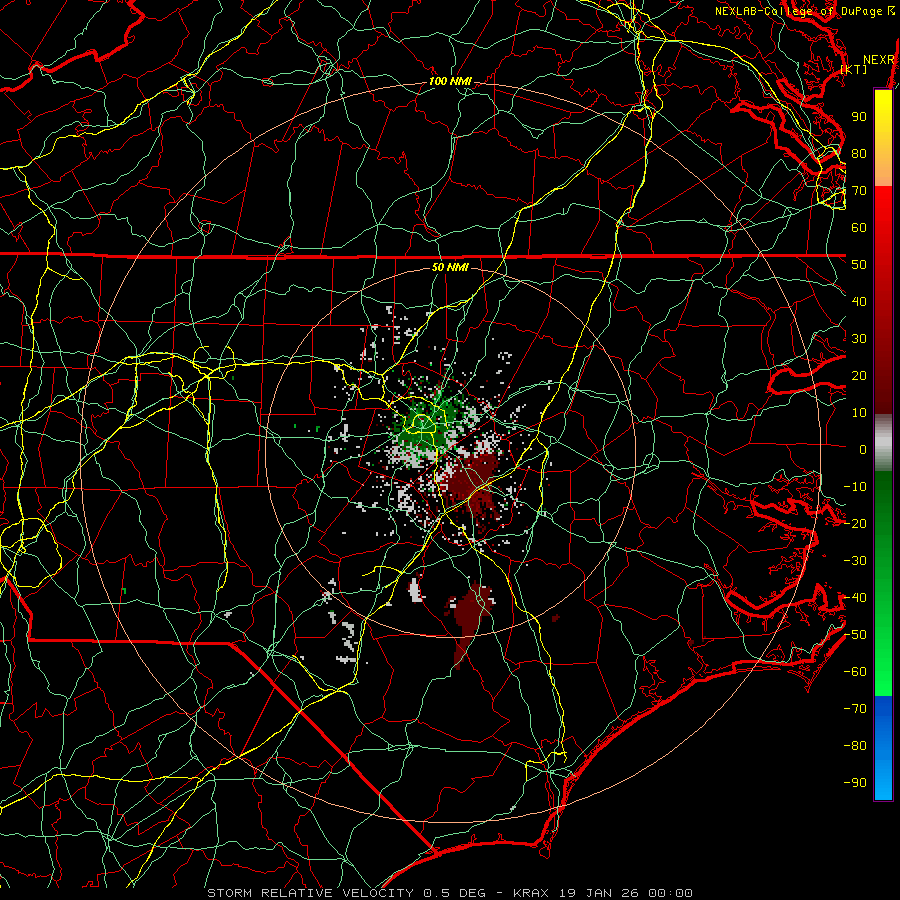The image size is (900, 900).
Task: Click the "50 NMI" range ring label
Action: pyautogui.click(x=450, y=267)
